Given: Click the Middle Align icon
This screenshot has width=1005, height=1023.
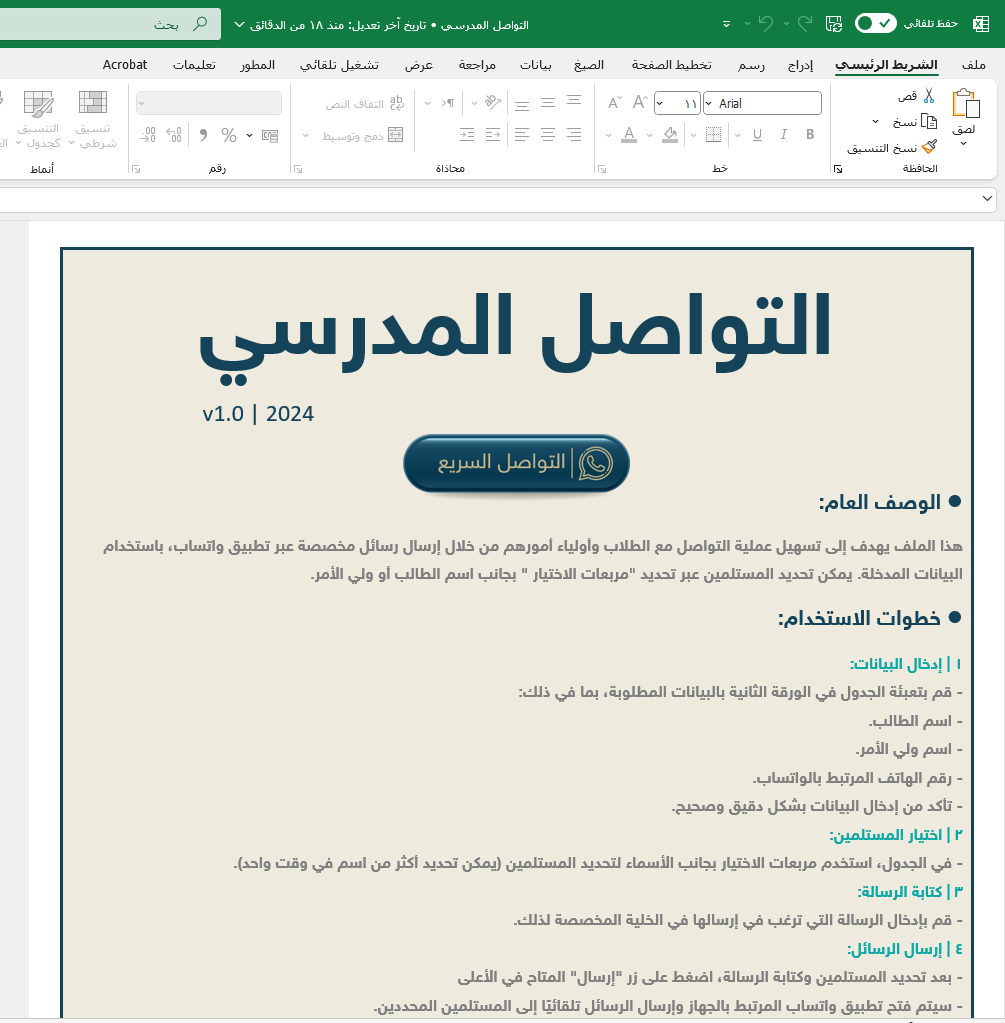Looking at the screenshot, I should pyautogui.click(x=548, y=102).
